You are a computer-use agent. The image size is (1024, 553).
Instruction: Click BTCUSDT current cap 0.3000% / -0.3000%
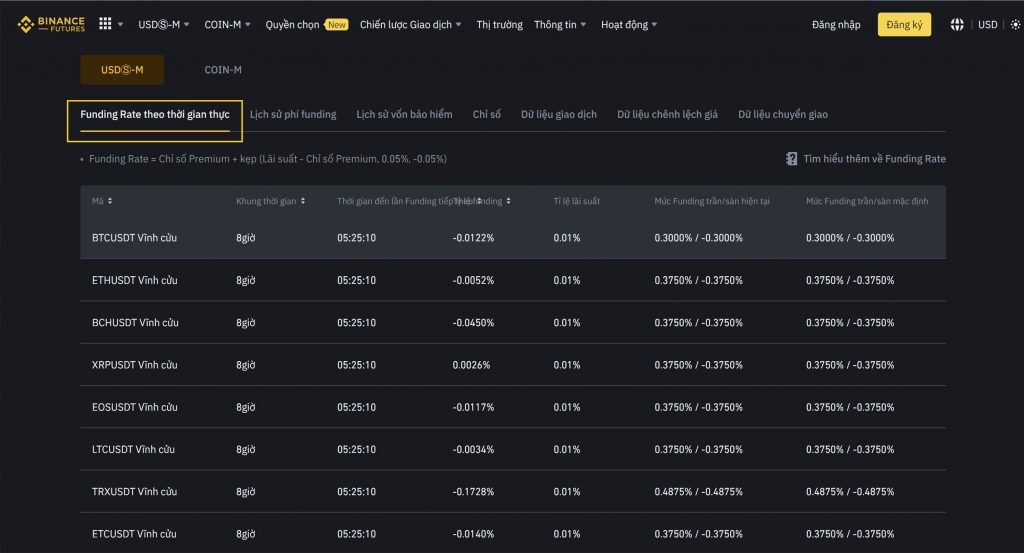tap(698, 238)
